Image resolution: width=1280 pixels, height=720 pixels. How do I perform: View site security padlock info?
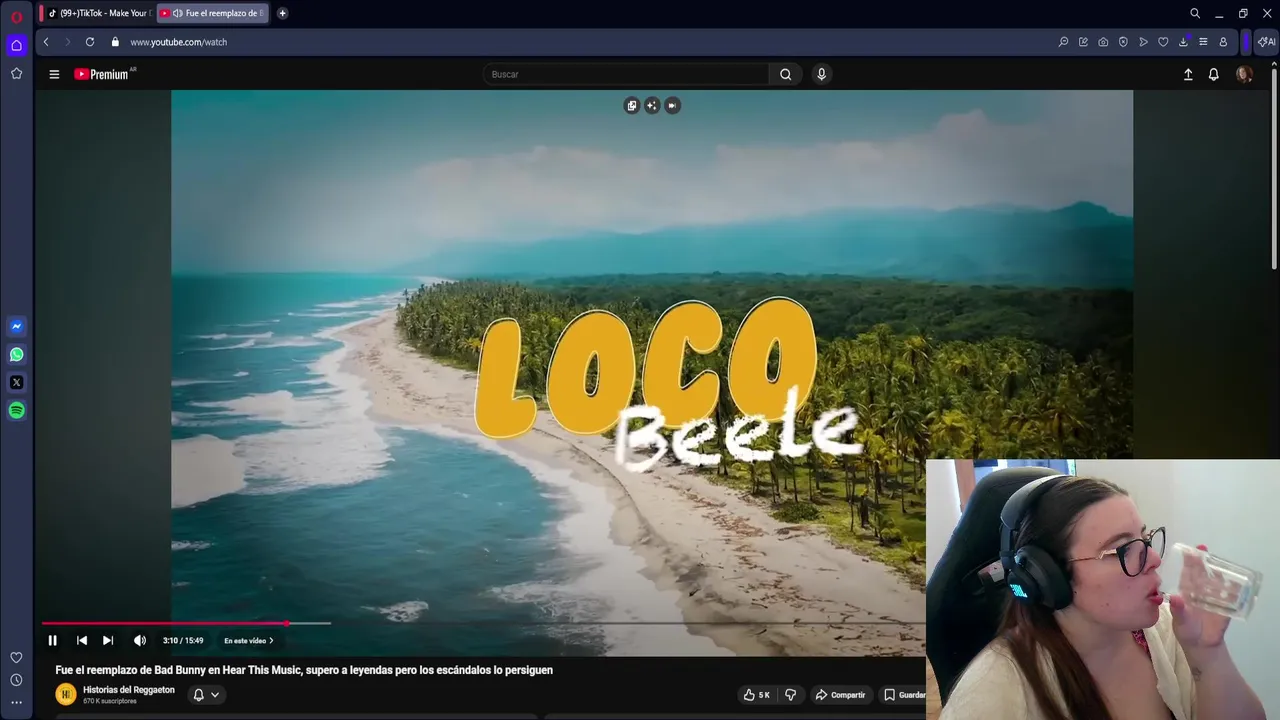(115, 42)
